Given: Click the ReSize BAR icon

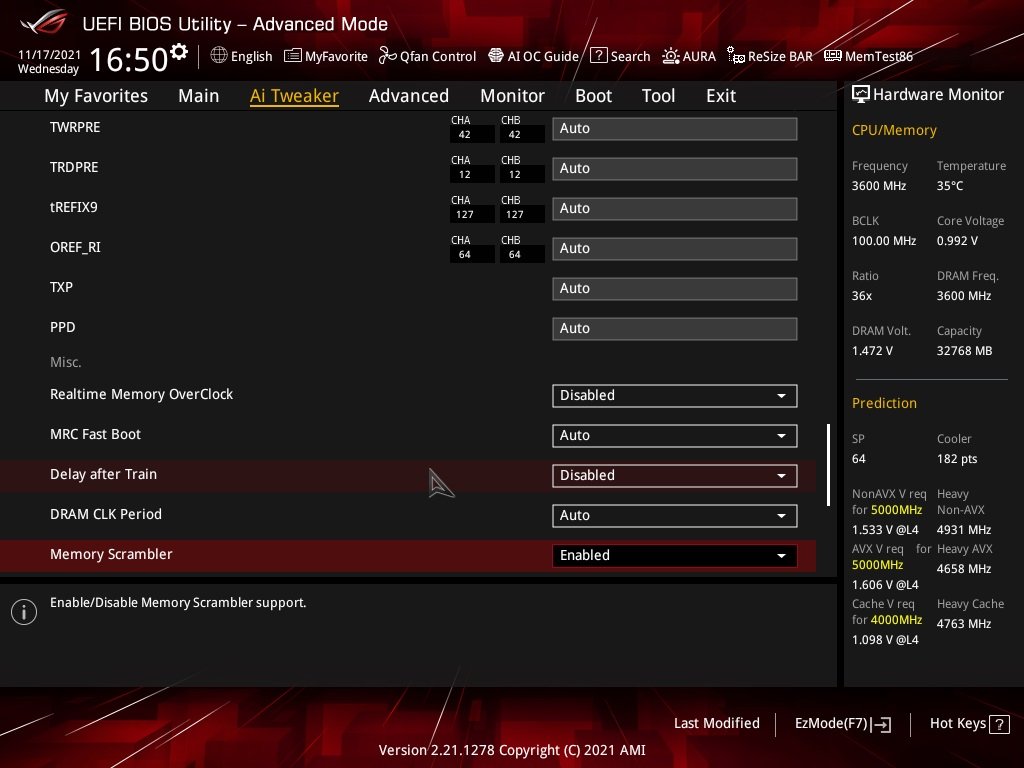Looking at the screenshot, I should (x=736, y=56).
